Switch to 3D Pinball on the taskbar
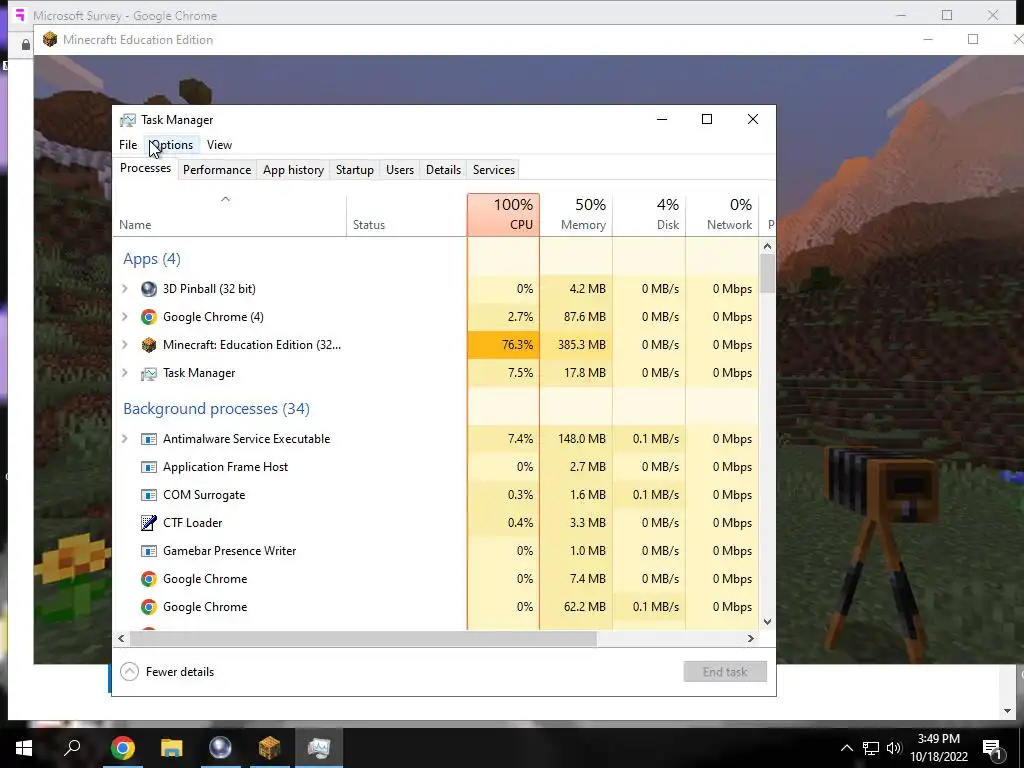Image resolution: width=1024 pixels, height=768 pixels. click(x=220, y=747)
